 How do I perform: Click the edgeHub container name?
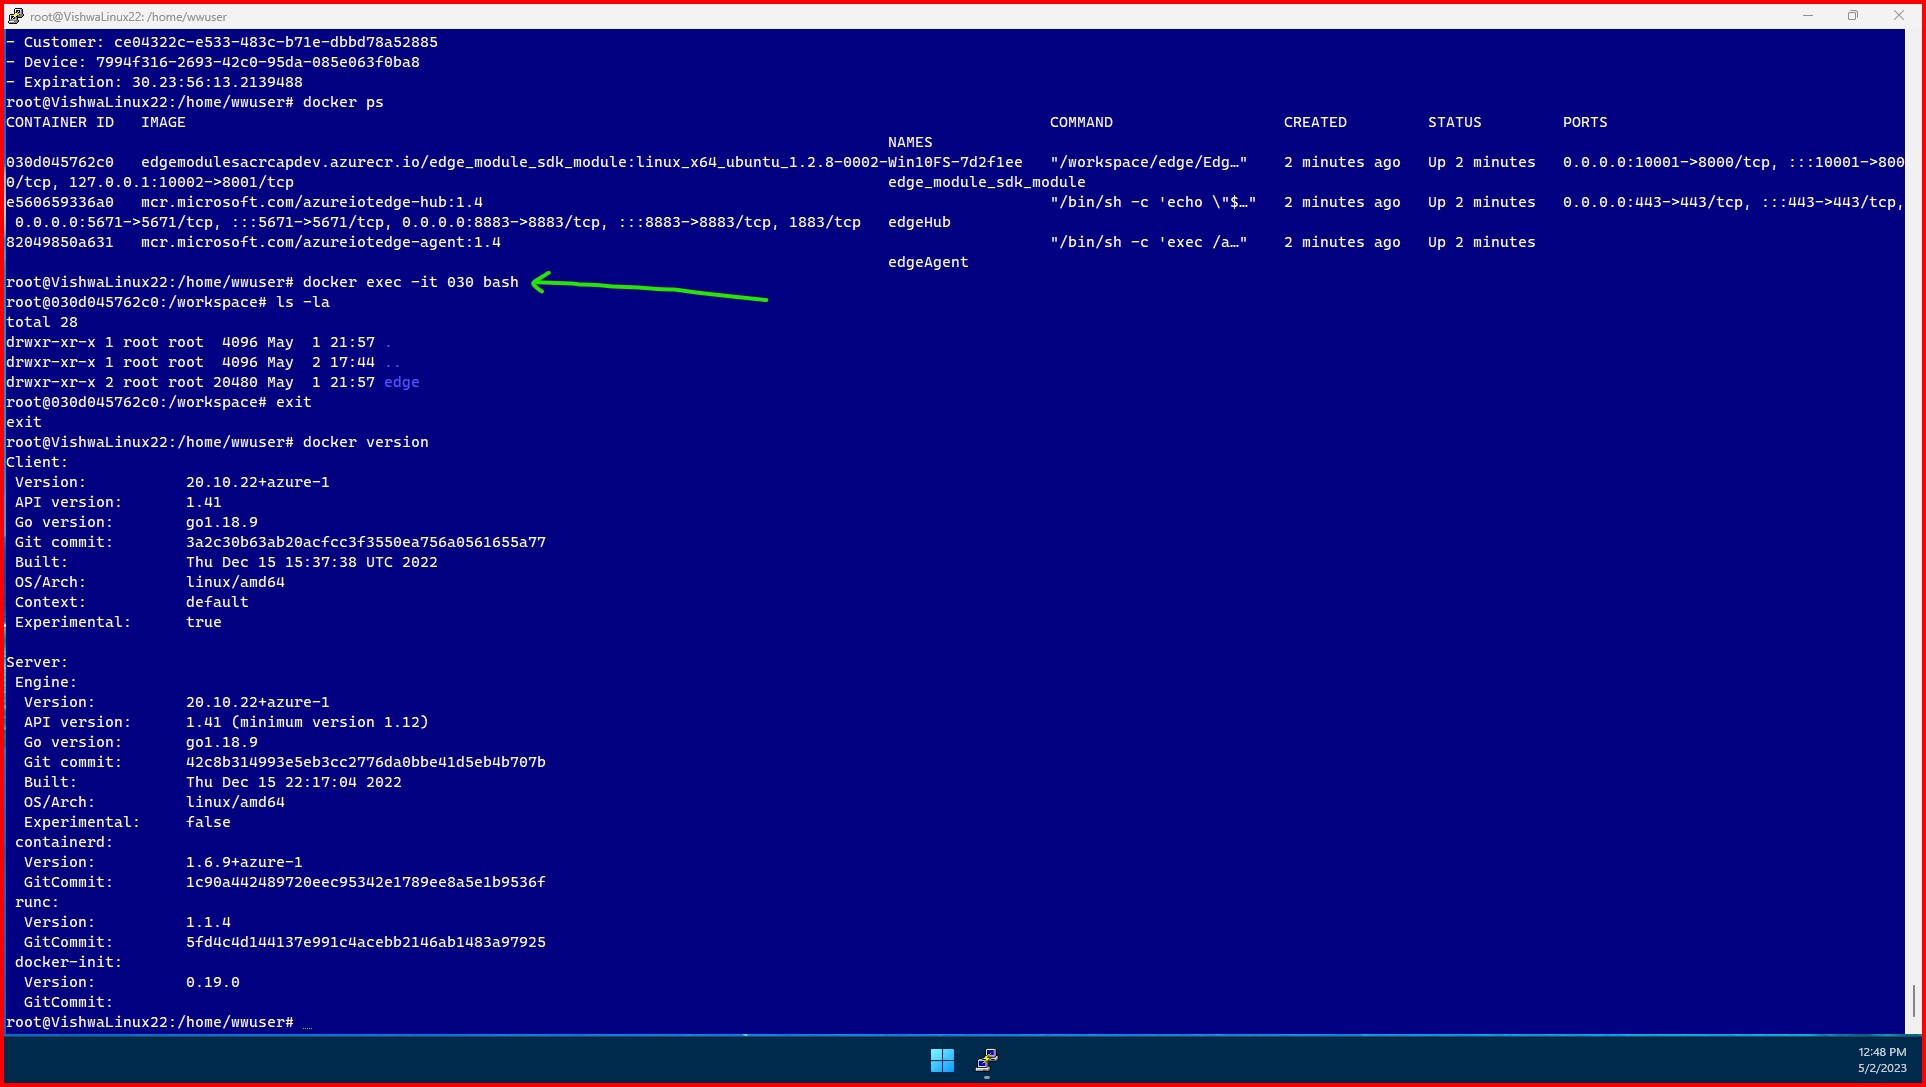919,222
